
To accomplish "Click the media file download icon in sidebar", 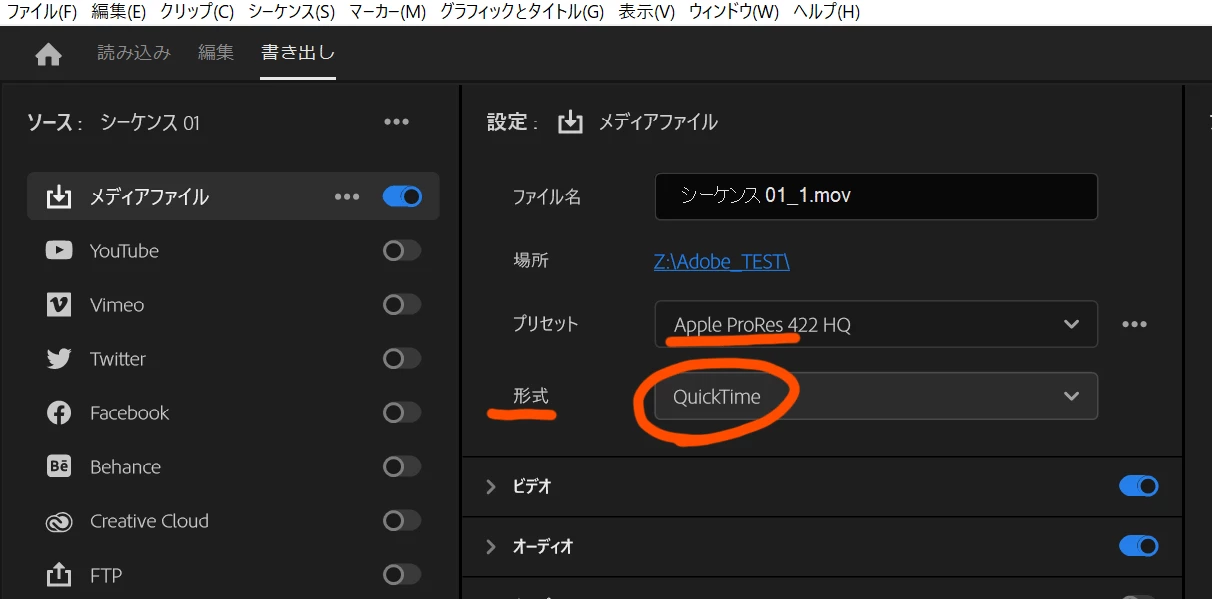I will click(x=59, y=197).
